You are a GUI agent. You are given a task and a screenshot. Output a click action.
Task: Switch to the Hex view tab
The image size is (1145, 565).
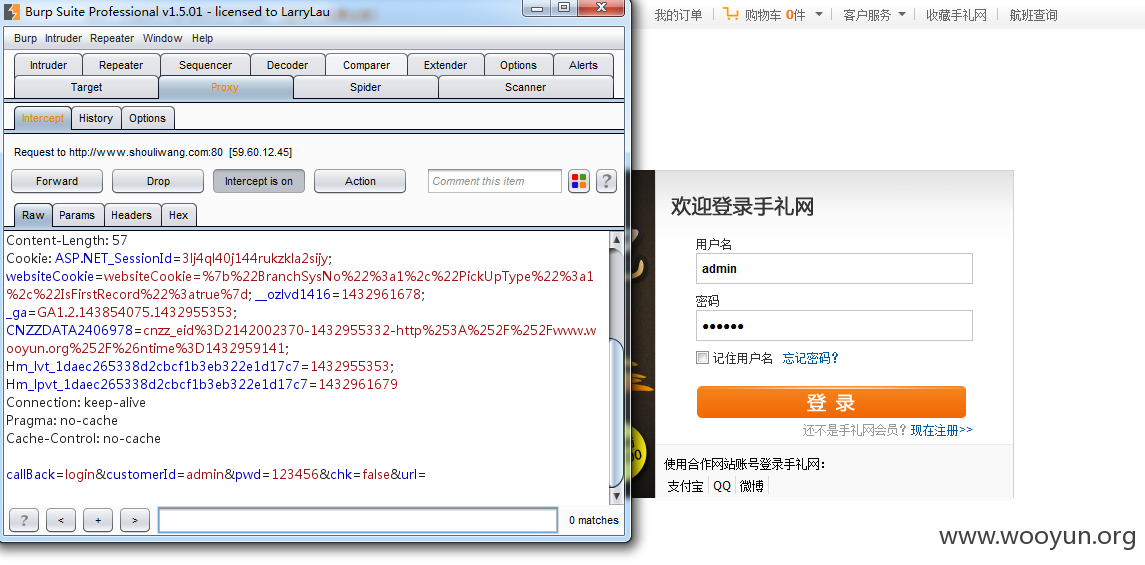(x=179, y=215)
